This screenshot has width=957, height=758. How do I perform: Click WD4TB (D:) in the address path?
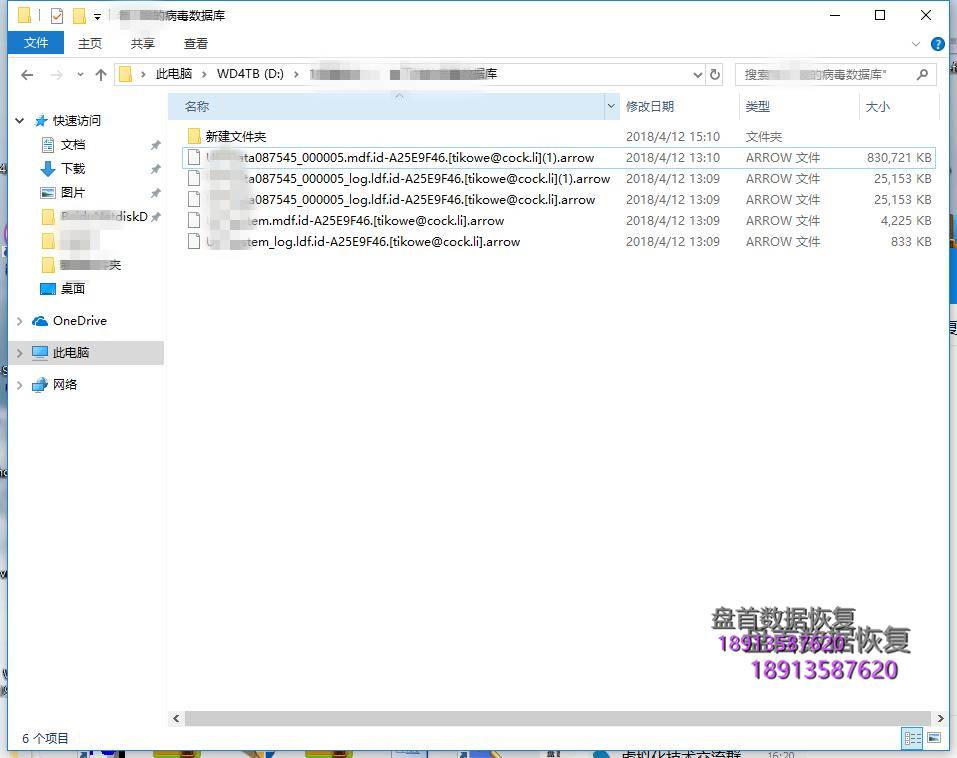point(250,74)
